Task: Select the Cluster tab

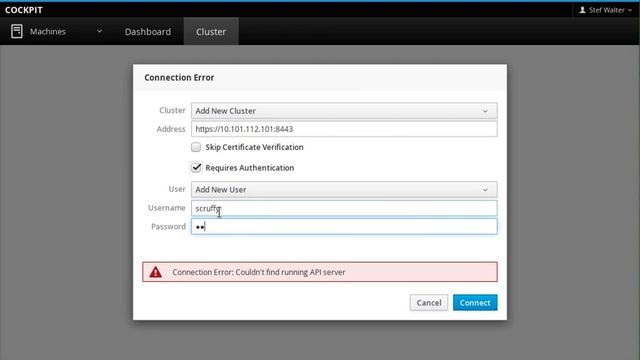Action: click(211, 31)
